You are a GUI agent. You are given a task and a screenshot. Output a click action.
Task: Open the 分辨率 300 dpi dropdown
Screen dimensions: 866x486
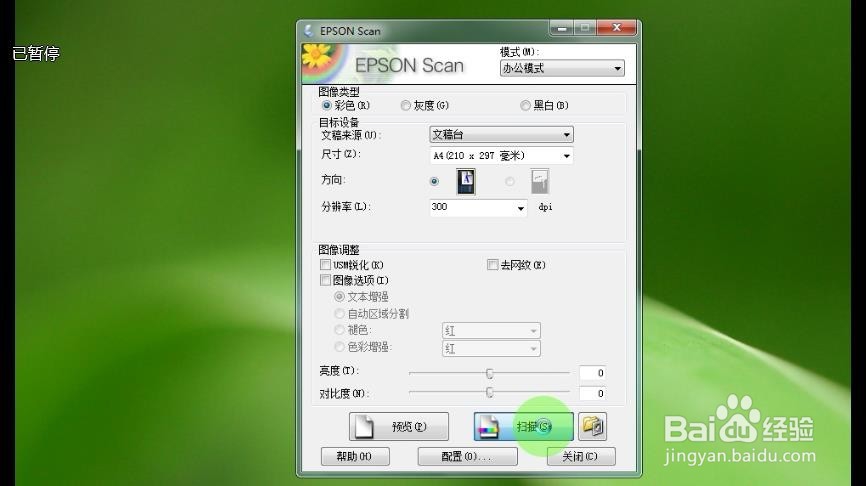point(478,208)
